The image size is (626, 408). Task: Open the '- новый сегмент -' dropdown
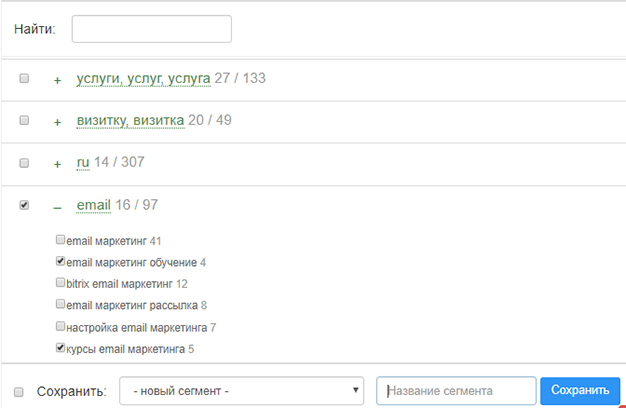tap(242, 391)
